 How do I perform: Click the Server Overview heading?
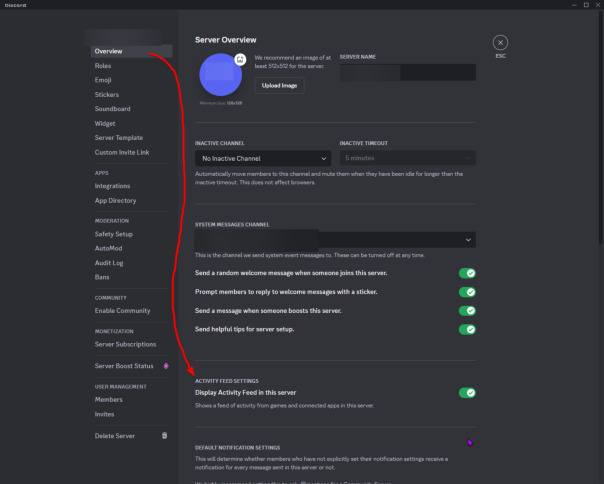pyautogui.click(x=225, y=40)
